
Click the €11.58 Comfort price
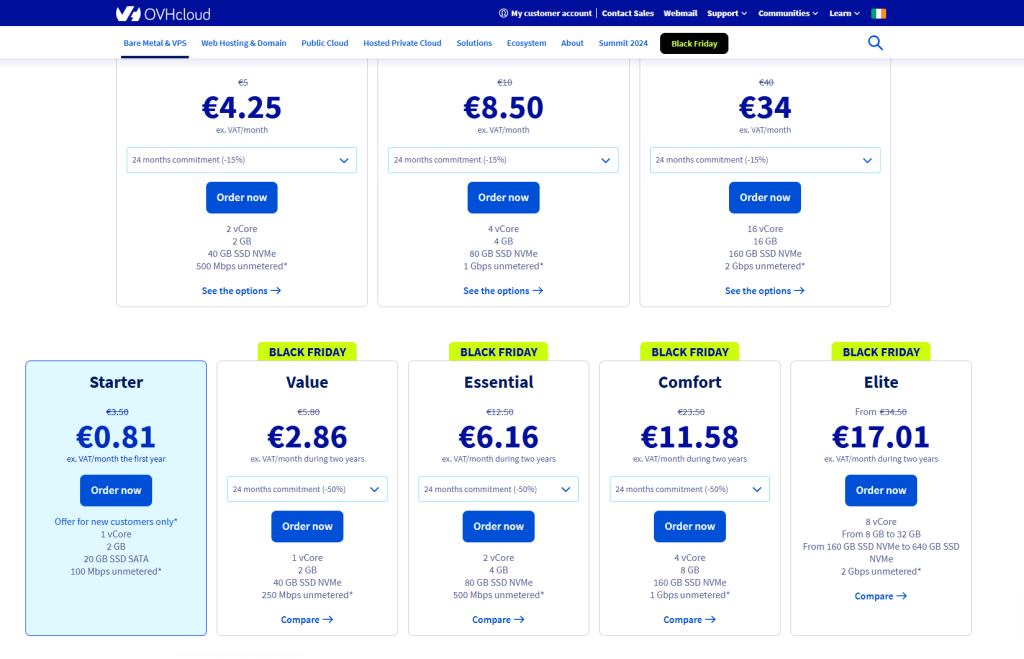point(690,436)
